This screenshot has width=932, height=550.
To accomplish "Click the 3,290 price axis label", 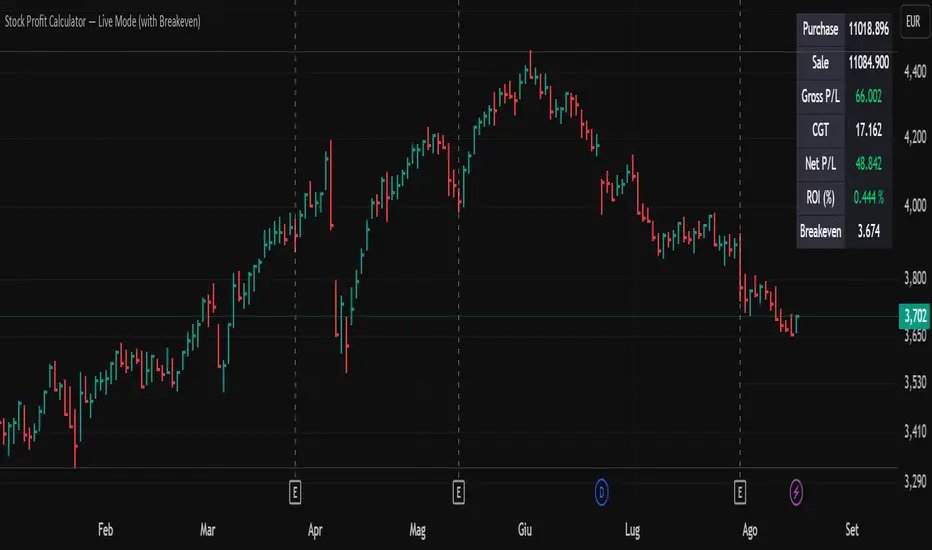I will [x=915, y=481].
